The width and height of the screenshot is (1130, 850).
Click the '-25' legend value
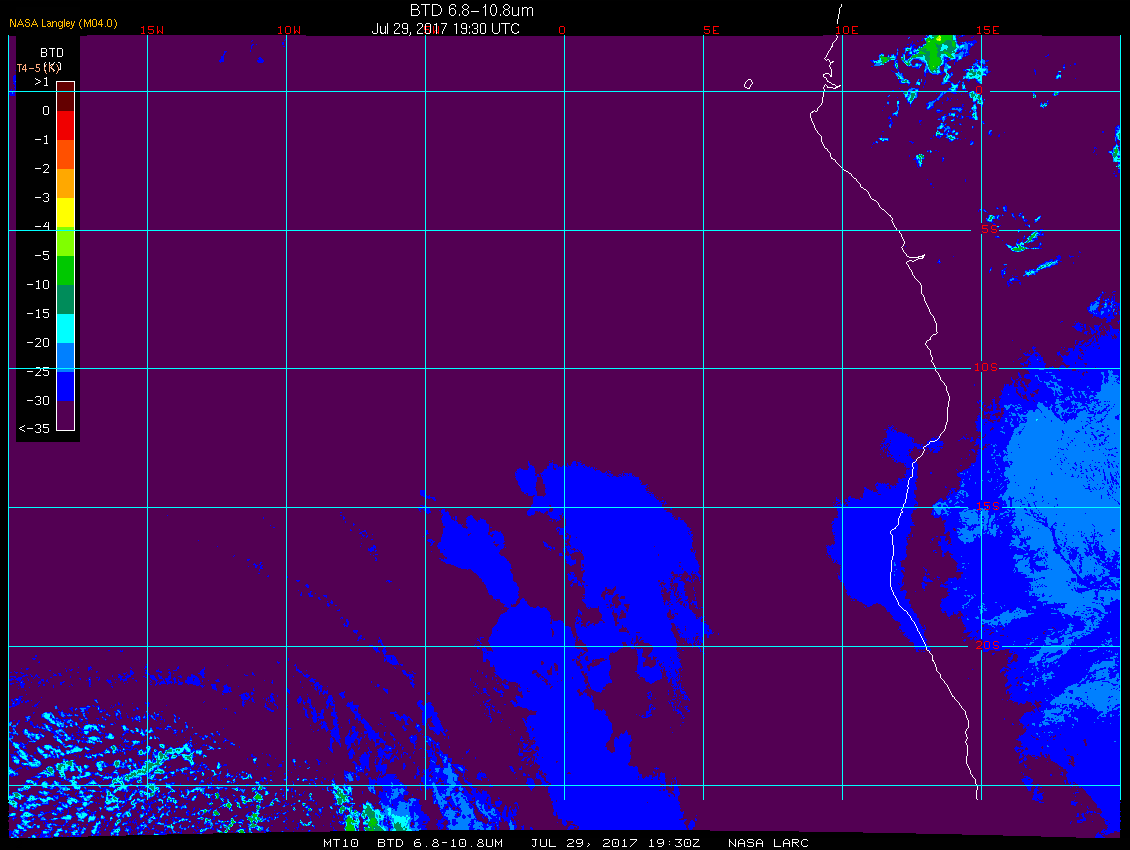click(x=38, y=371)
